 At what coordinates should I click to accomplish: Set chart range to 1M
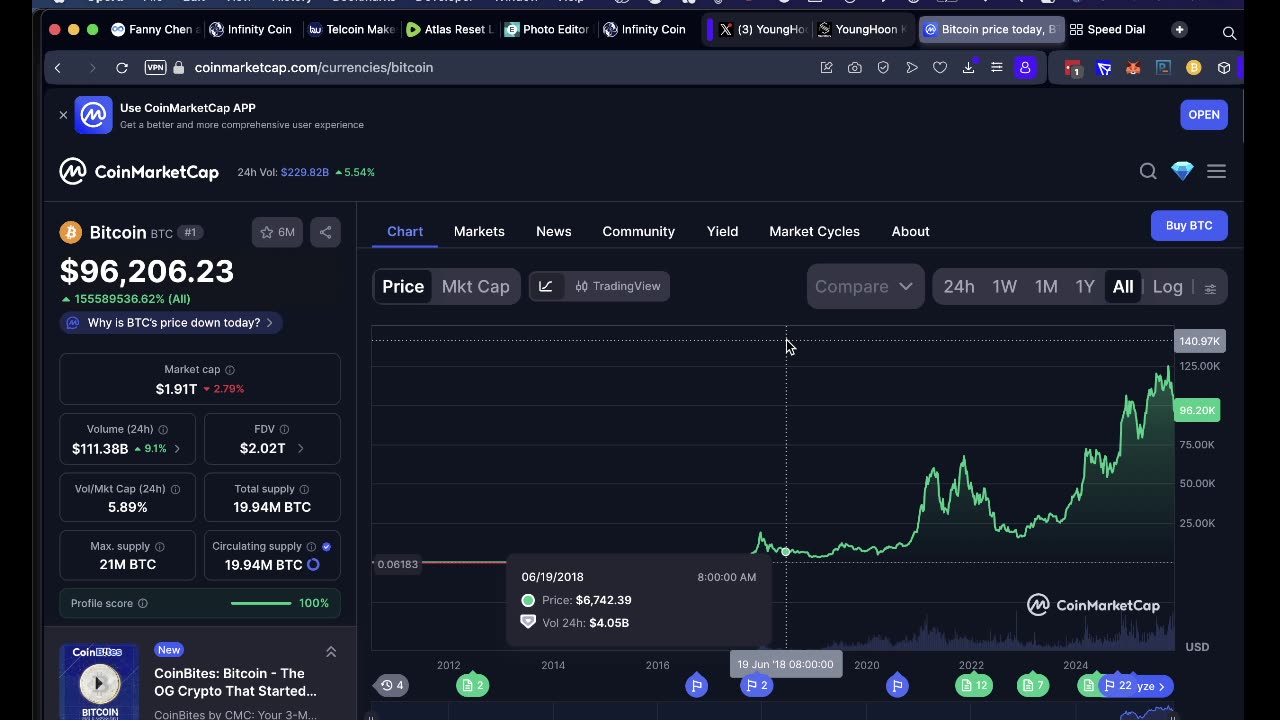(x=1046, y=287)
